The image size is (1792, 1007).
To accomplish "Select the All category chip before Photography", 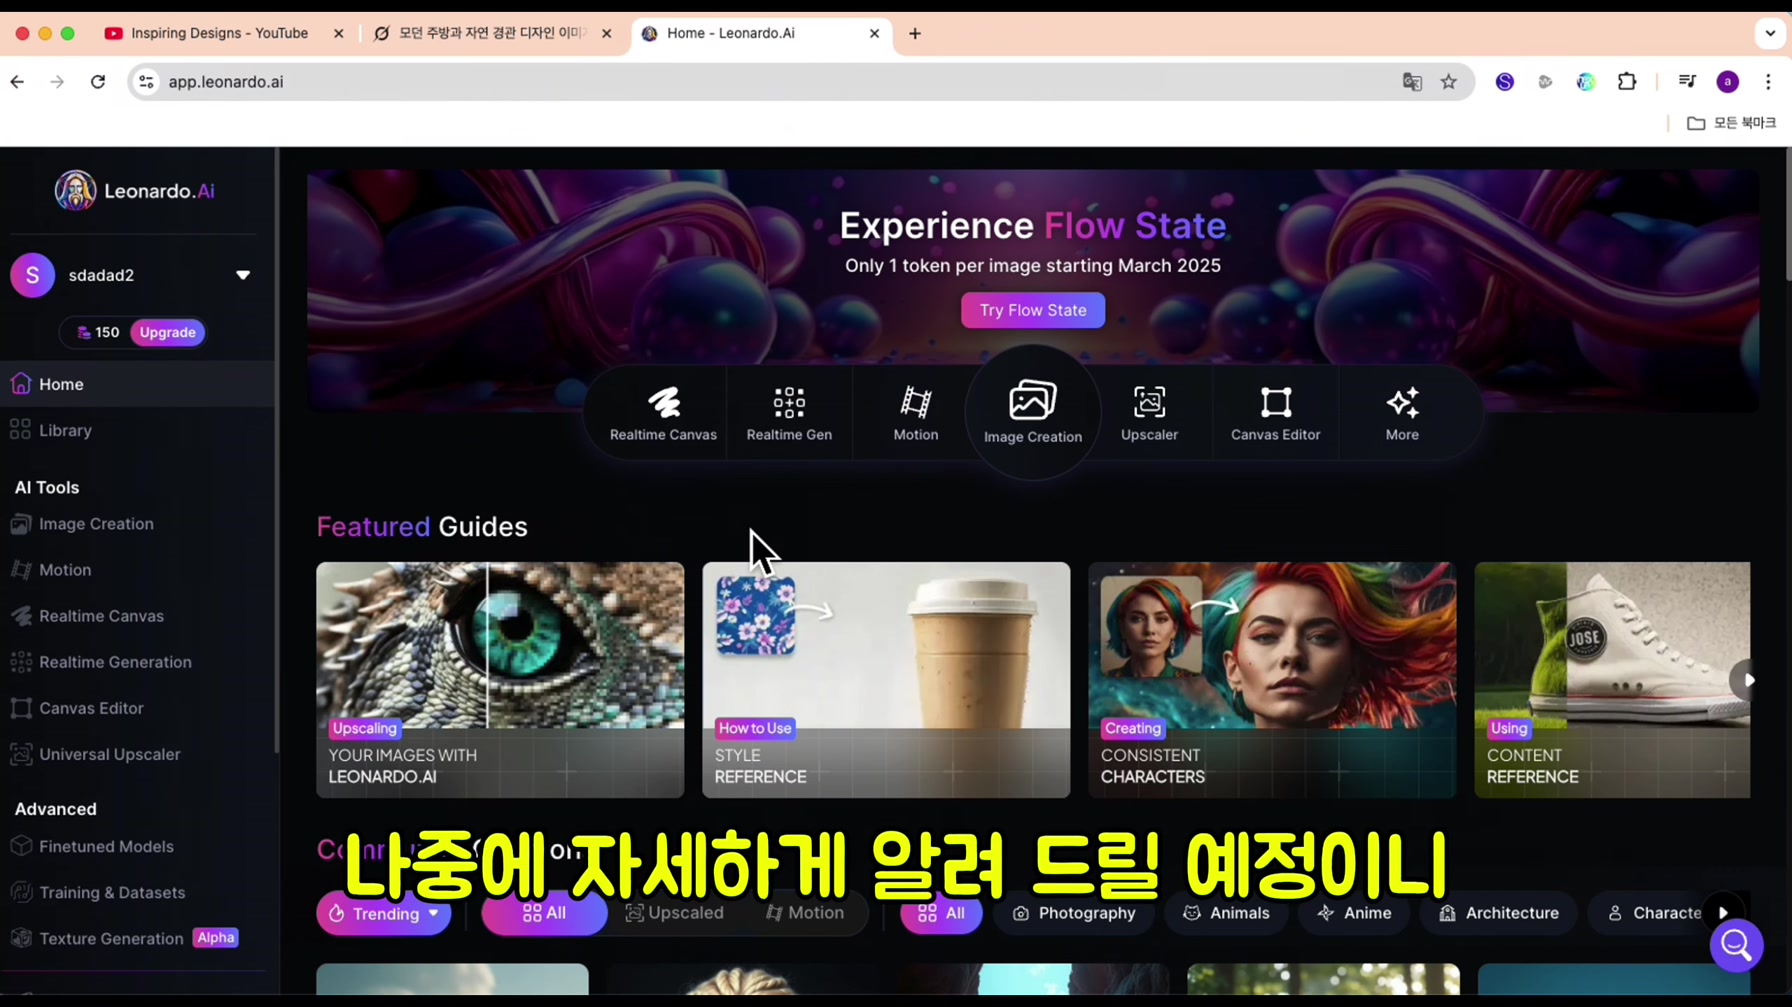I will tap(941, 913).
